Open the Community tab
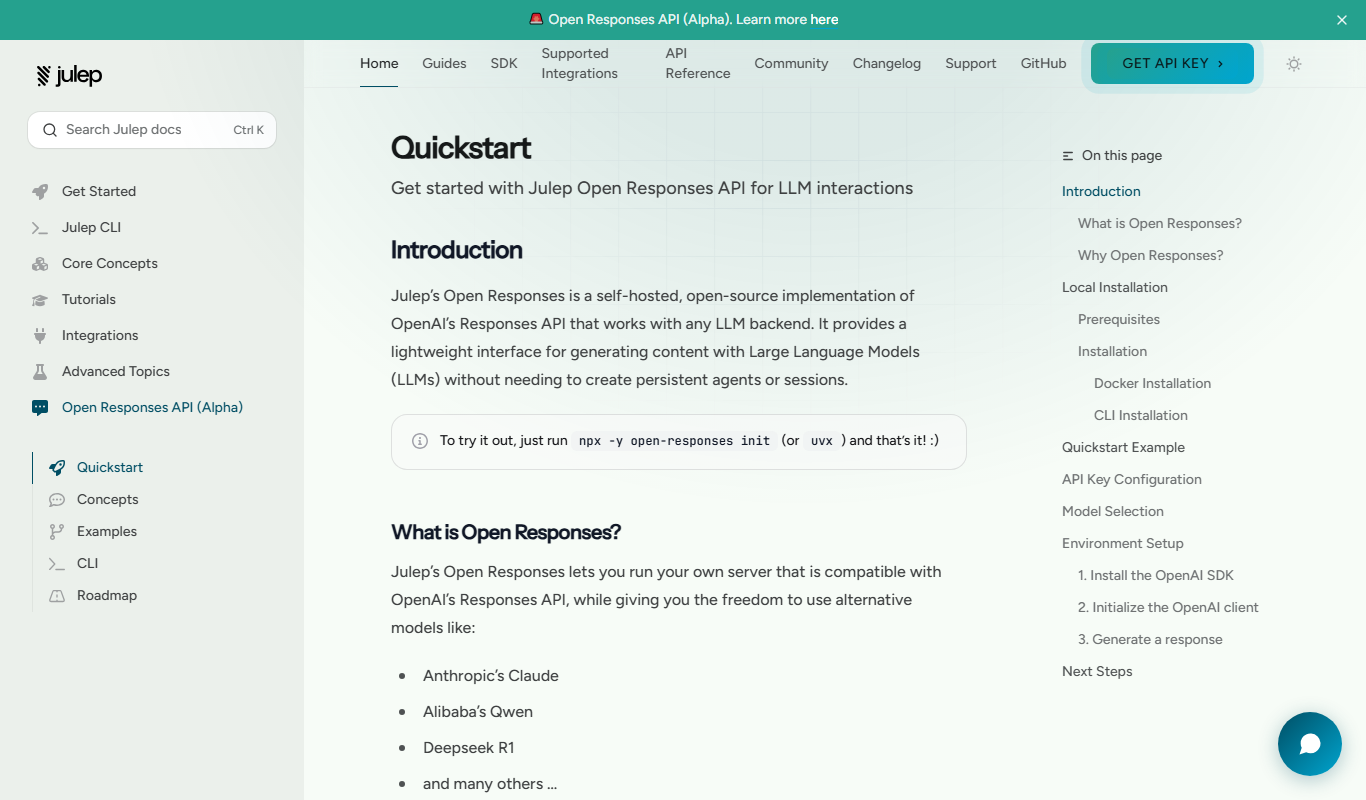1366x800 pixels. coord(791,63)
